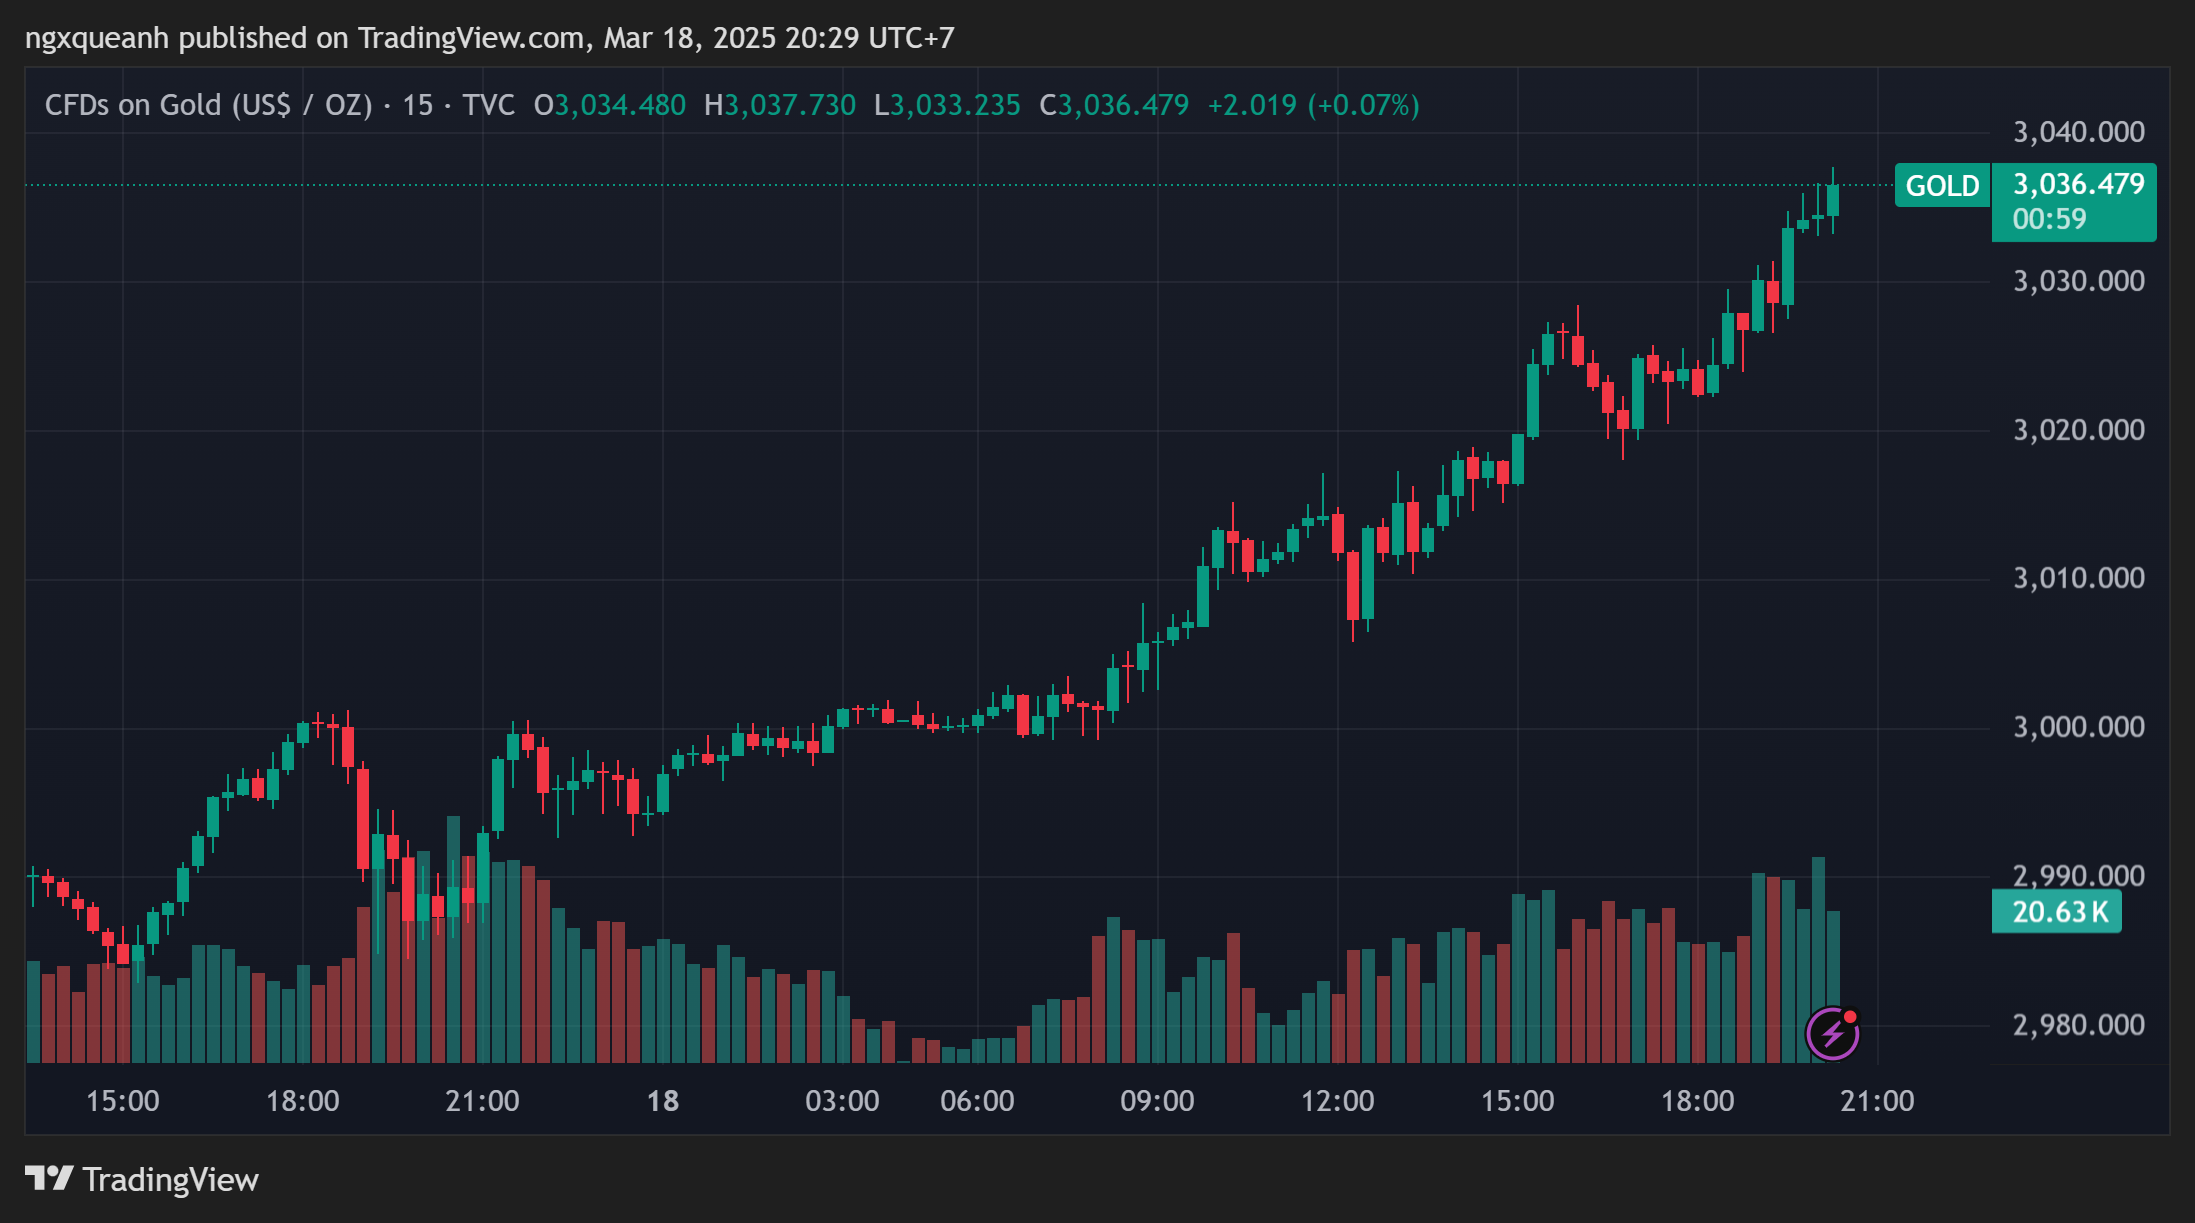Click the 20.63 K volume label
This screenshot has height=1223, width=2195.
click(x=2057, y=912)
